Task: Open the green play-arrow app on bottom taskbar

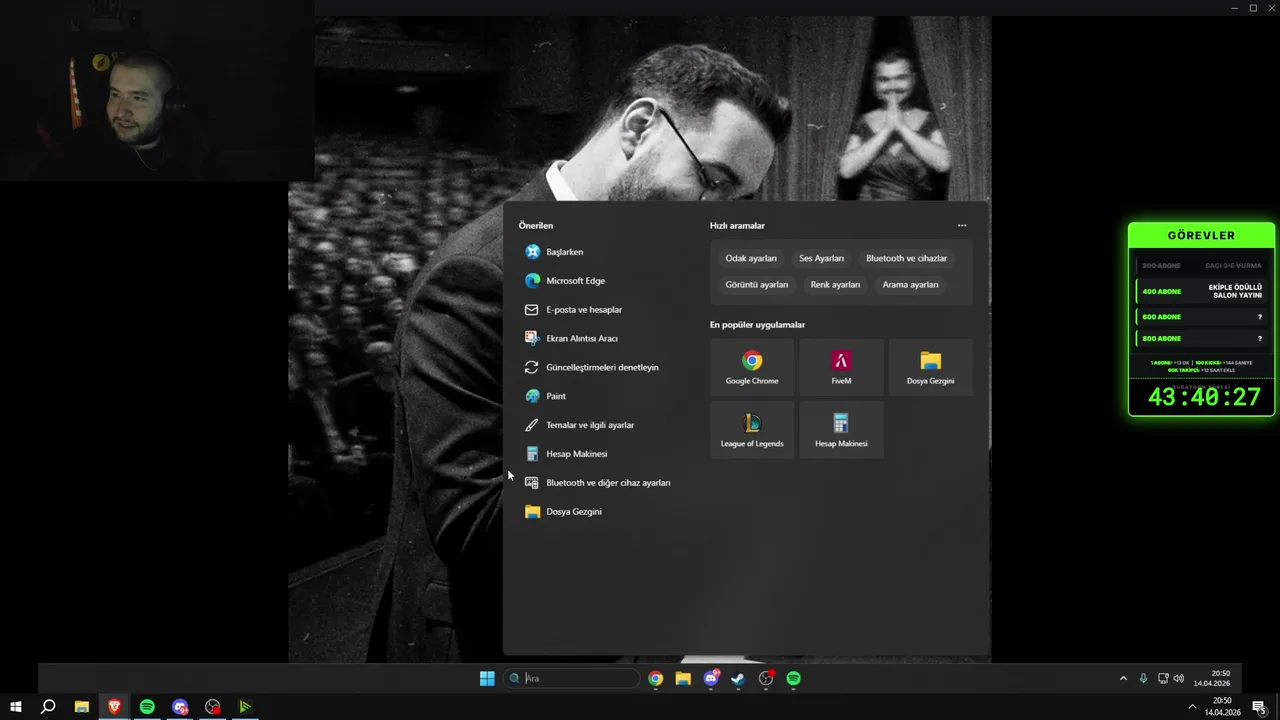Action: [x=245, y=707]
